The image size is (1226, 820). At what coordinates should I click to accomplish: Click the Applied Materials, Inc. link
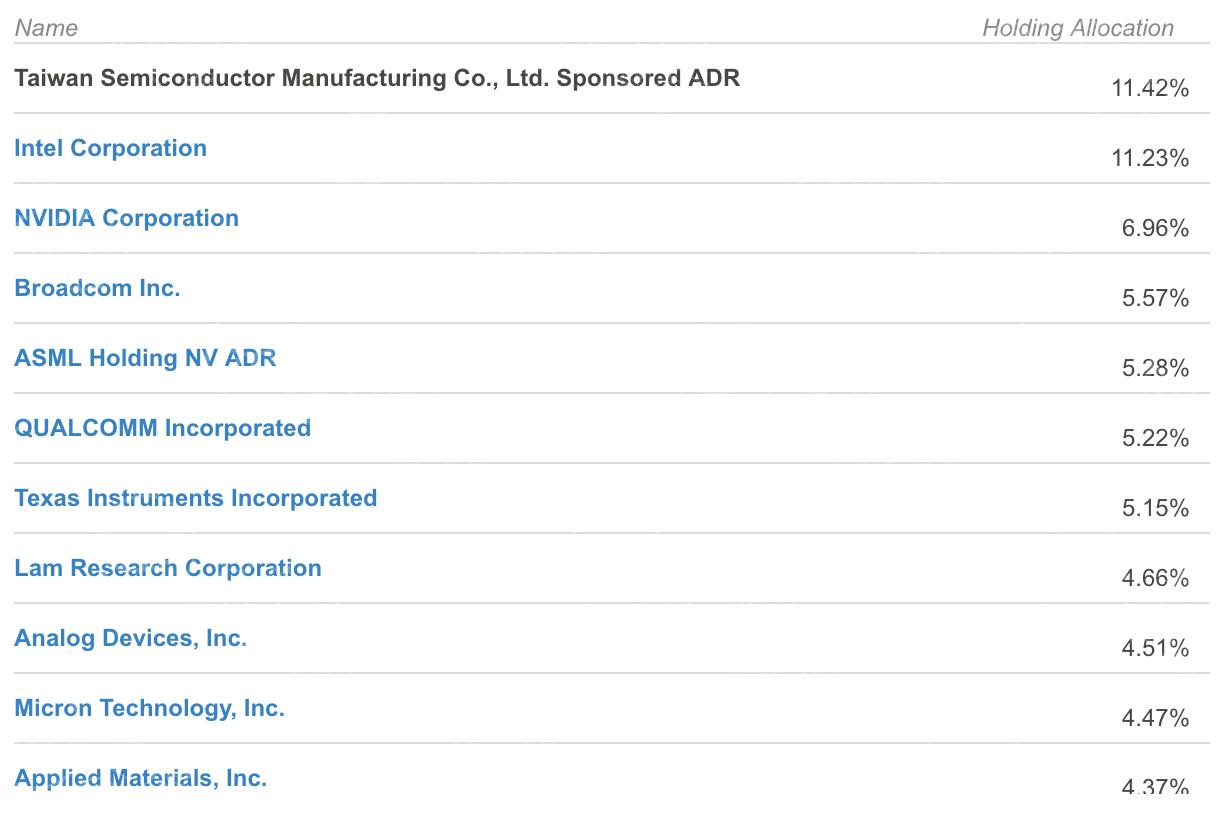140,778
